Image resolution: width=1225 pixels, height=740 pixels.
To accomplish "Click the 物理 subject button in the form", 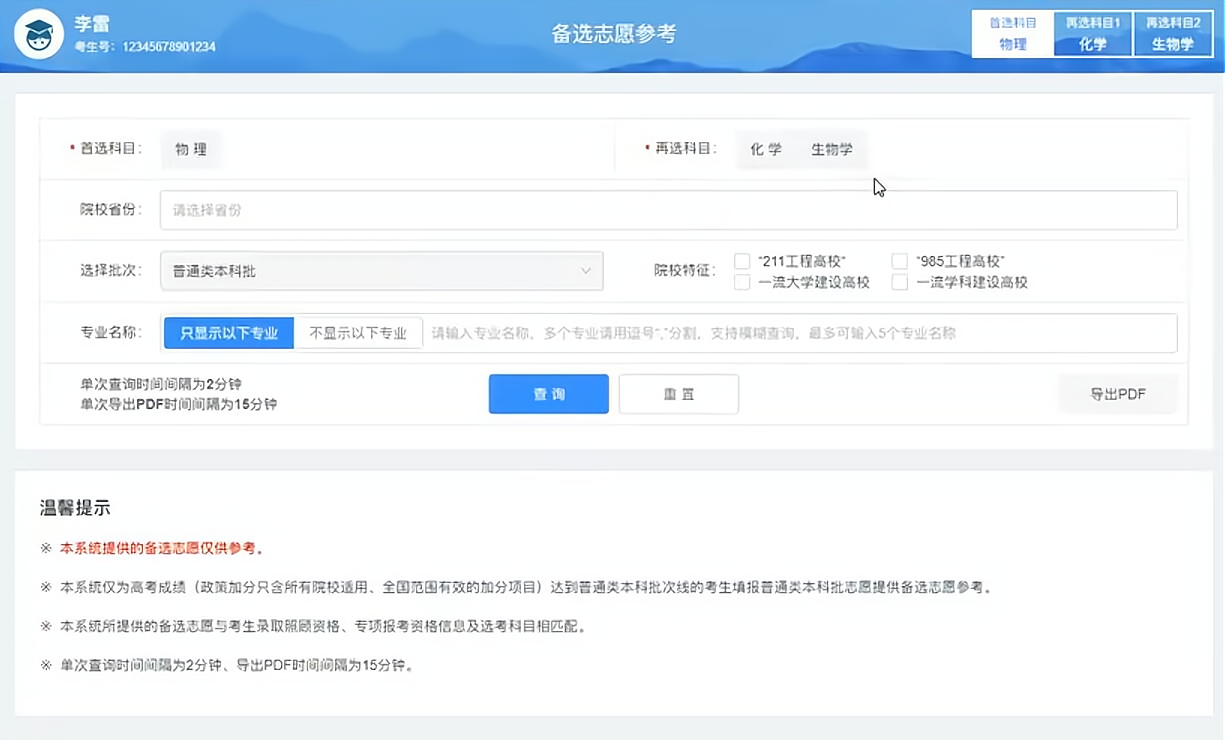I will [x=190, y=149].
